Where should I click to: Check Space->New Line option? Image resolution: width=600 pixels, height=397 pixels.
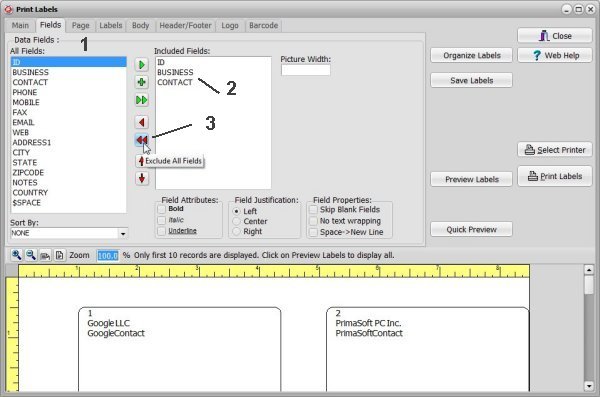[313, 232]
